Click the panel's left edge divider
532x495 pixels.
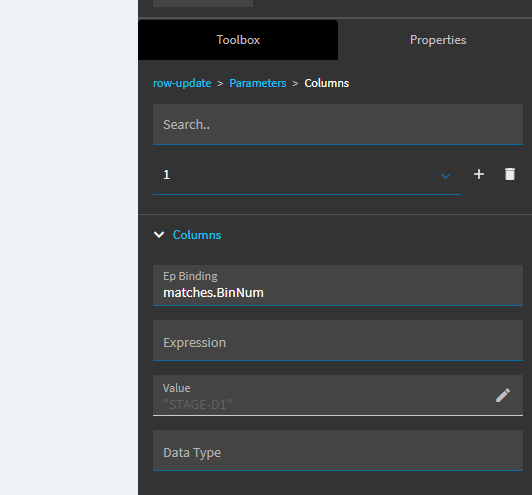tap(138, 247)
